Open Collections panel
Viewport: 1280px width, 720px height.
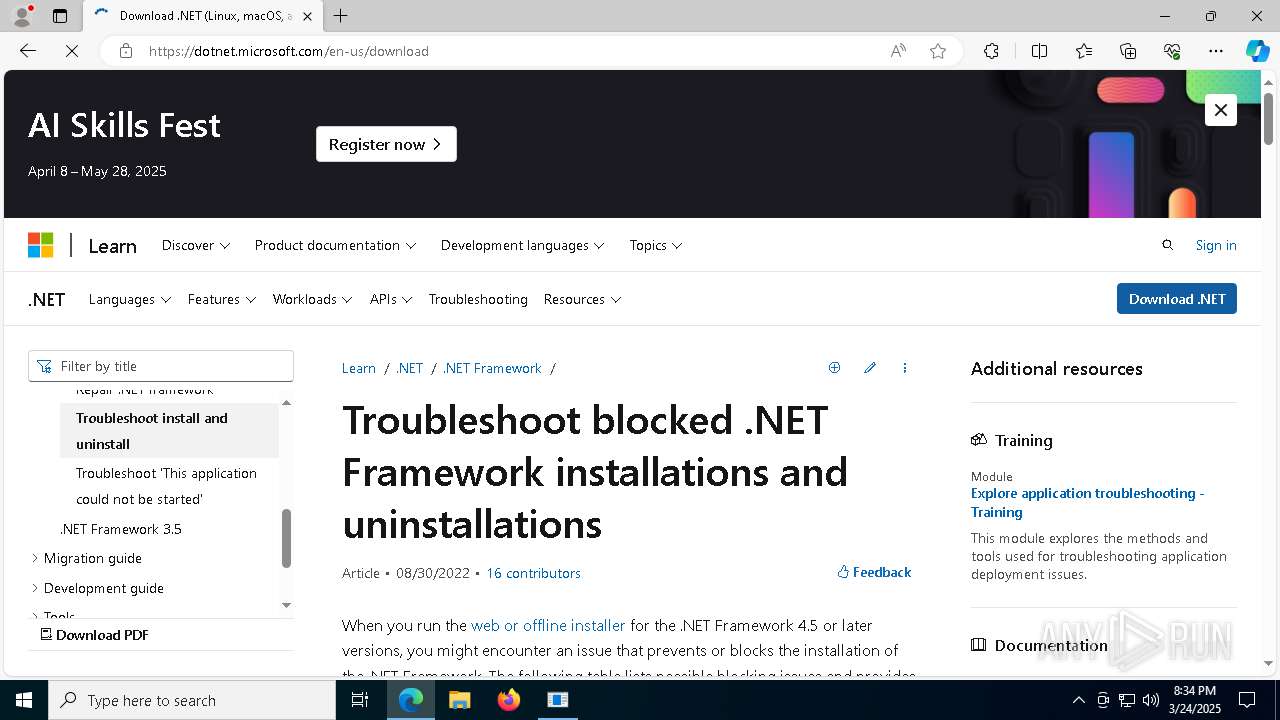[1128, 51]
